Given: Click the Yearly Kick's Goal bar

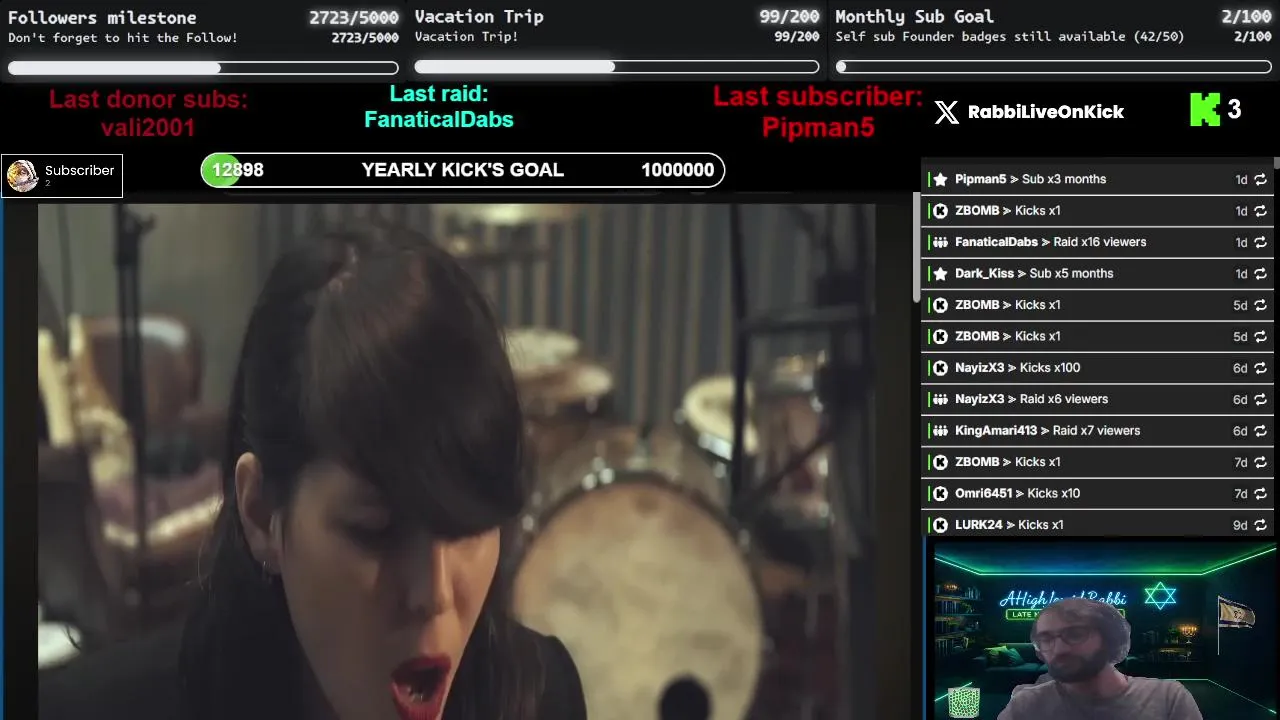Looking at the screenshot, I should coord(462,170).
